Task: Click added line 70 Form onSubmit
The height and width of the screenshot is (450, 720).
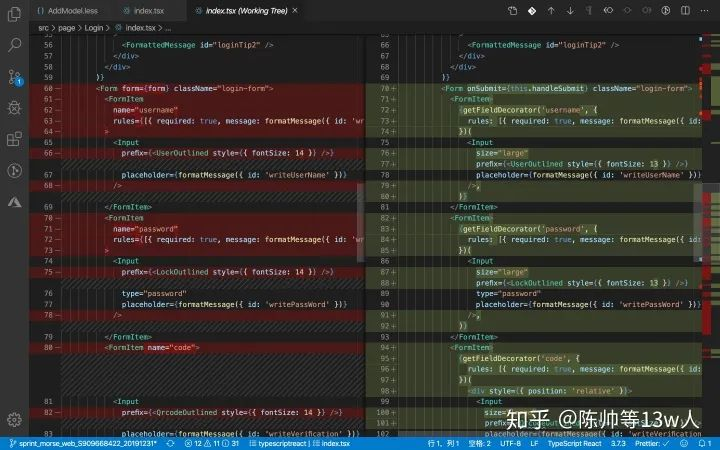Action: (x=534, y=88)
